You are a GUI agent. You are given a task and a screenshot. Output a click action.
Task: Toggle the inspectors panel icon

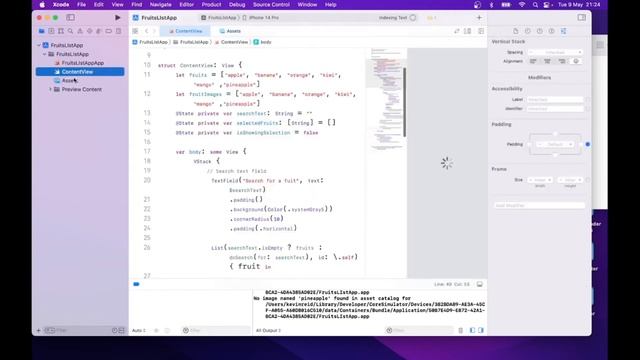(x=582, y=18)
